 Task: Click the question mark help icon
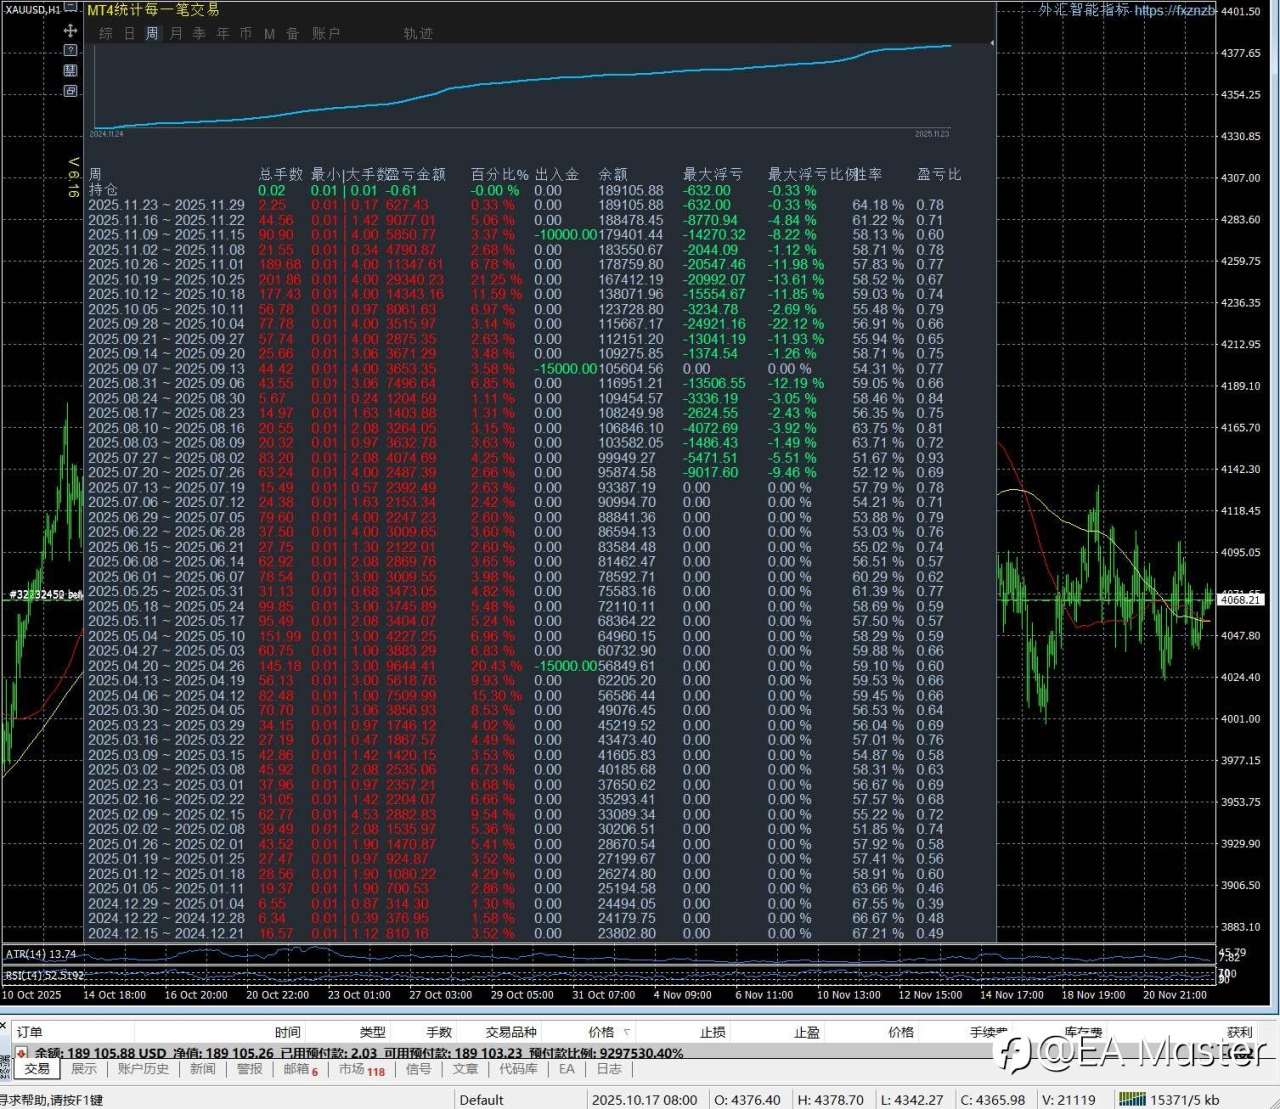pos(70,50)
